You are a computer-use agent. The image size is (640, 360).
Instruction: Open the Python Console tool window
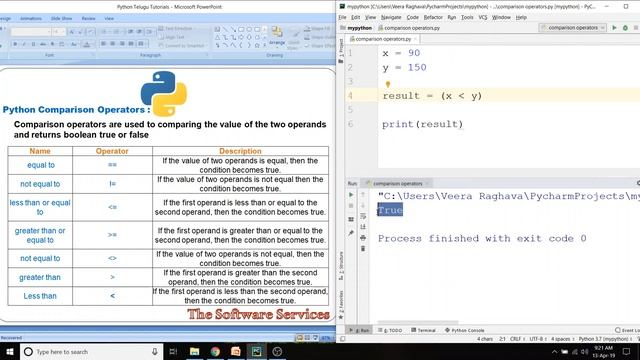click(464, 330)
